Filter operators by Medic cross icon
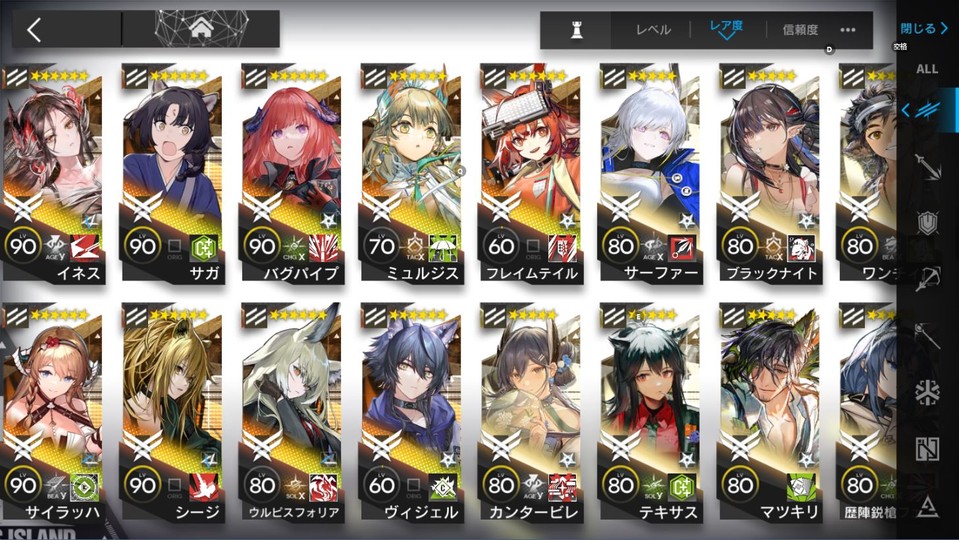959x540 pixels. tap(927, 393)
